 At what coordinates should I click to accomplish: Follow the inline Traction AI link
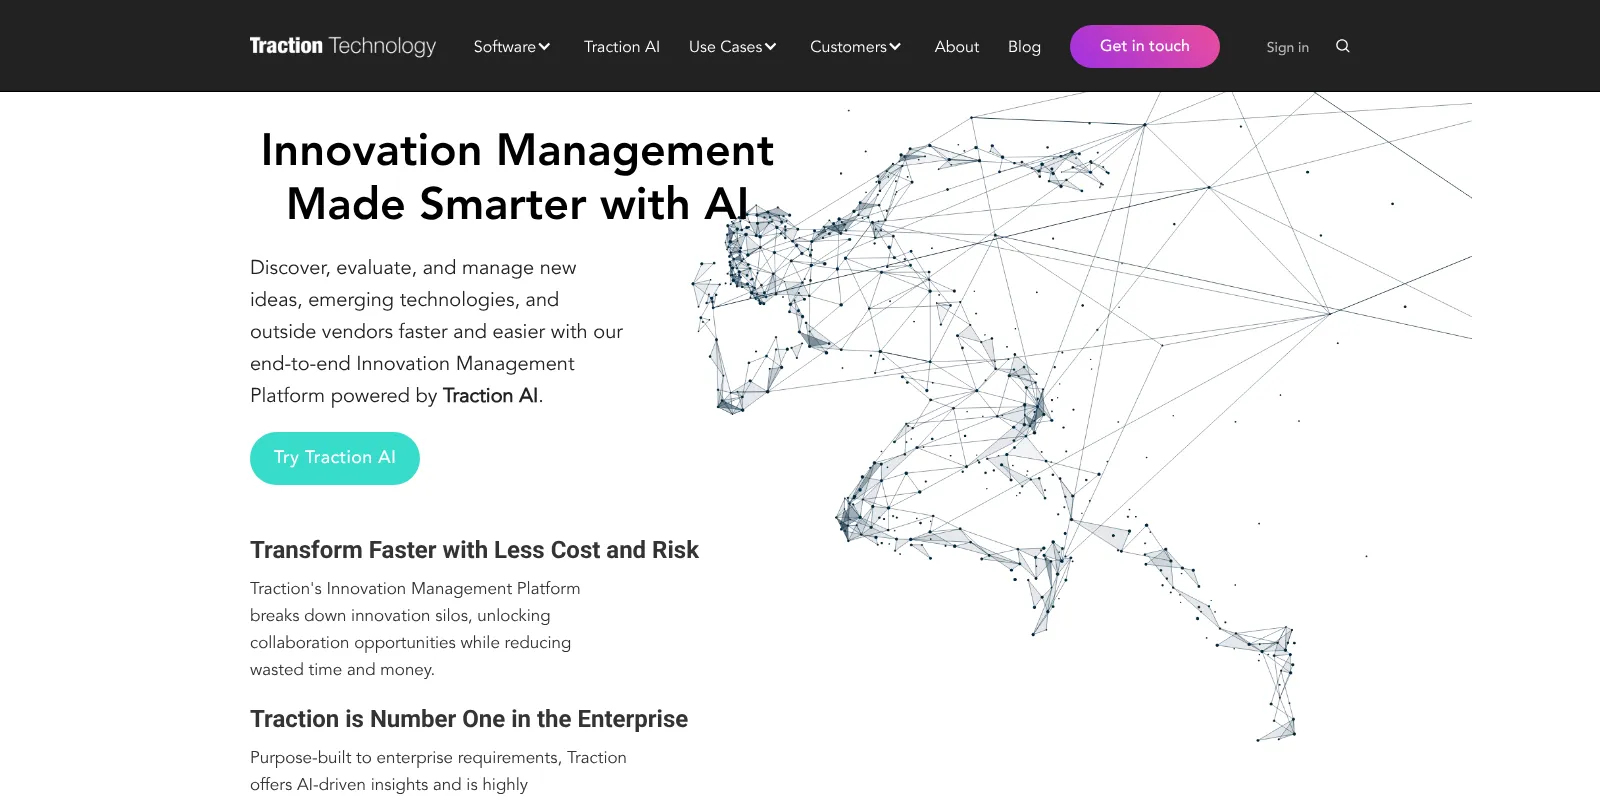[x=490, y=396]
